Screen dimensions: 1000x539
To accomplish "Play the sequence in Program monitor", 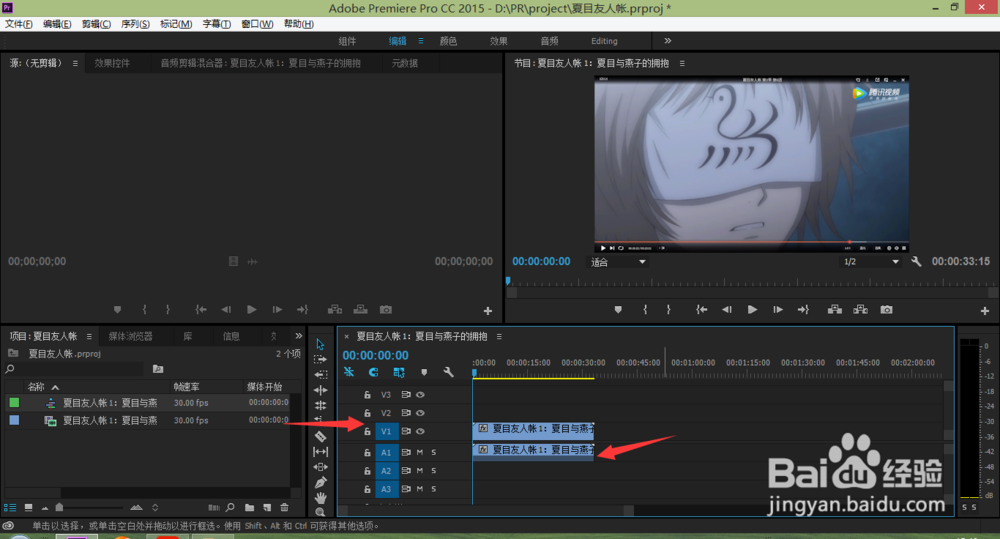I will click(x=753, y=309).
